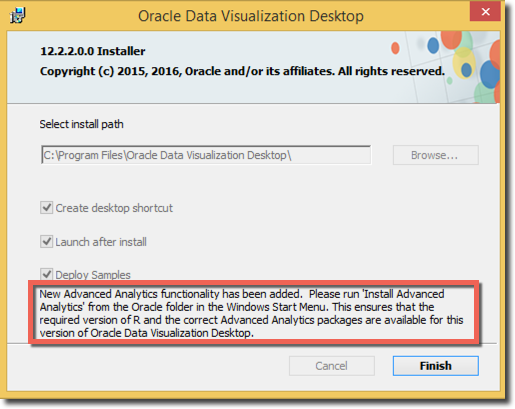Focus the install path text field
The width and height of the screenshot is (515, 409).
click(x=206, y=155)
